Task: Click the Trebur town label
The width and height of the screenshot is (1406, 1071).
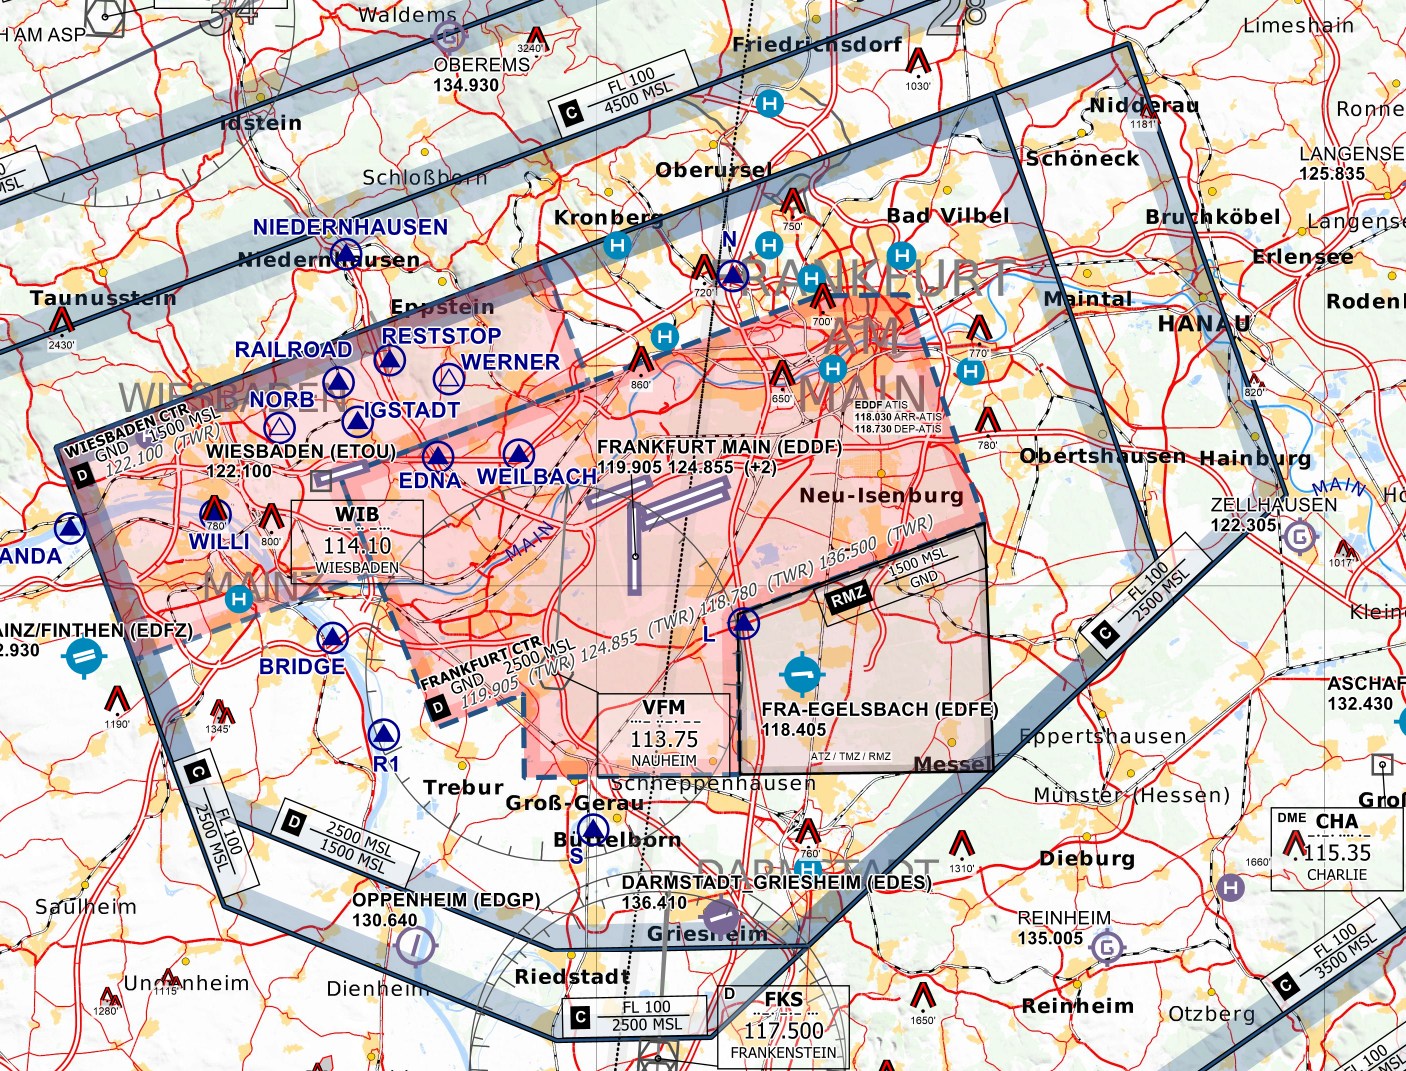Action: pos(463,788)
